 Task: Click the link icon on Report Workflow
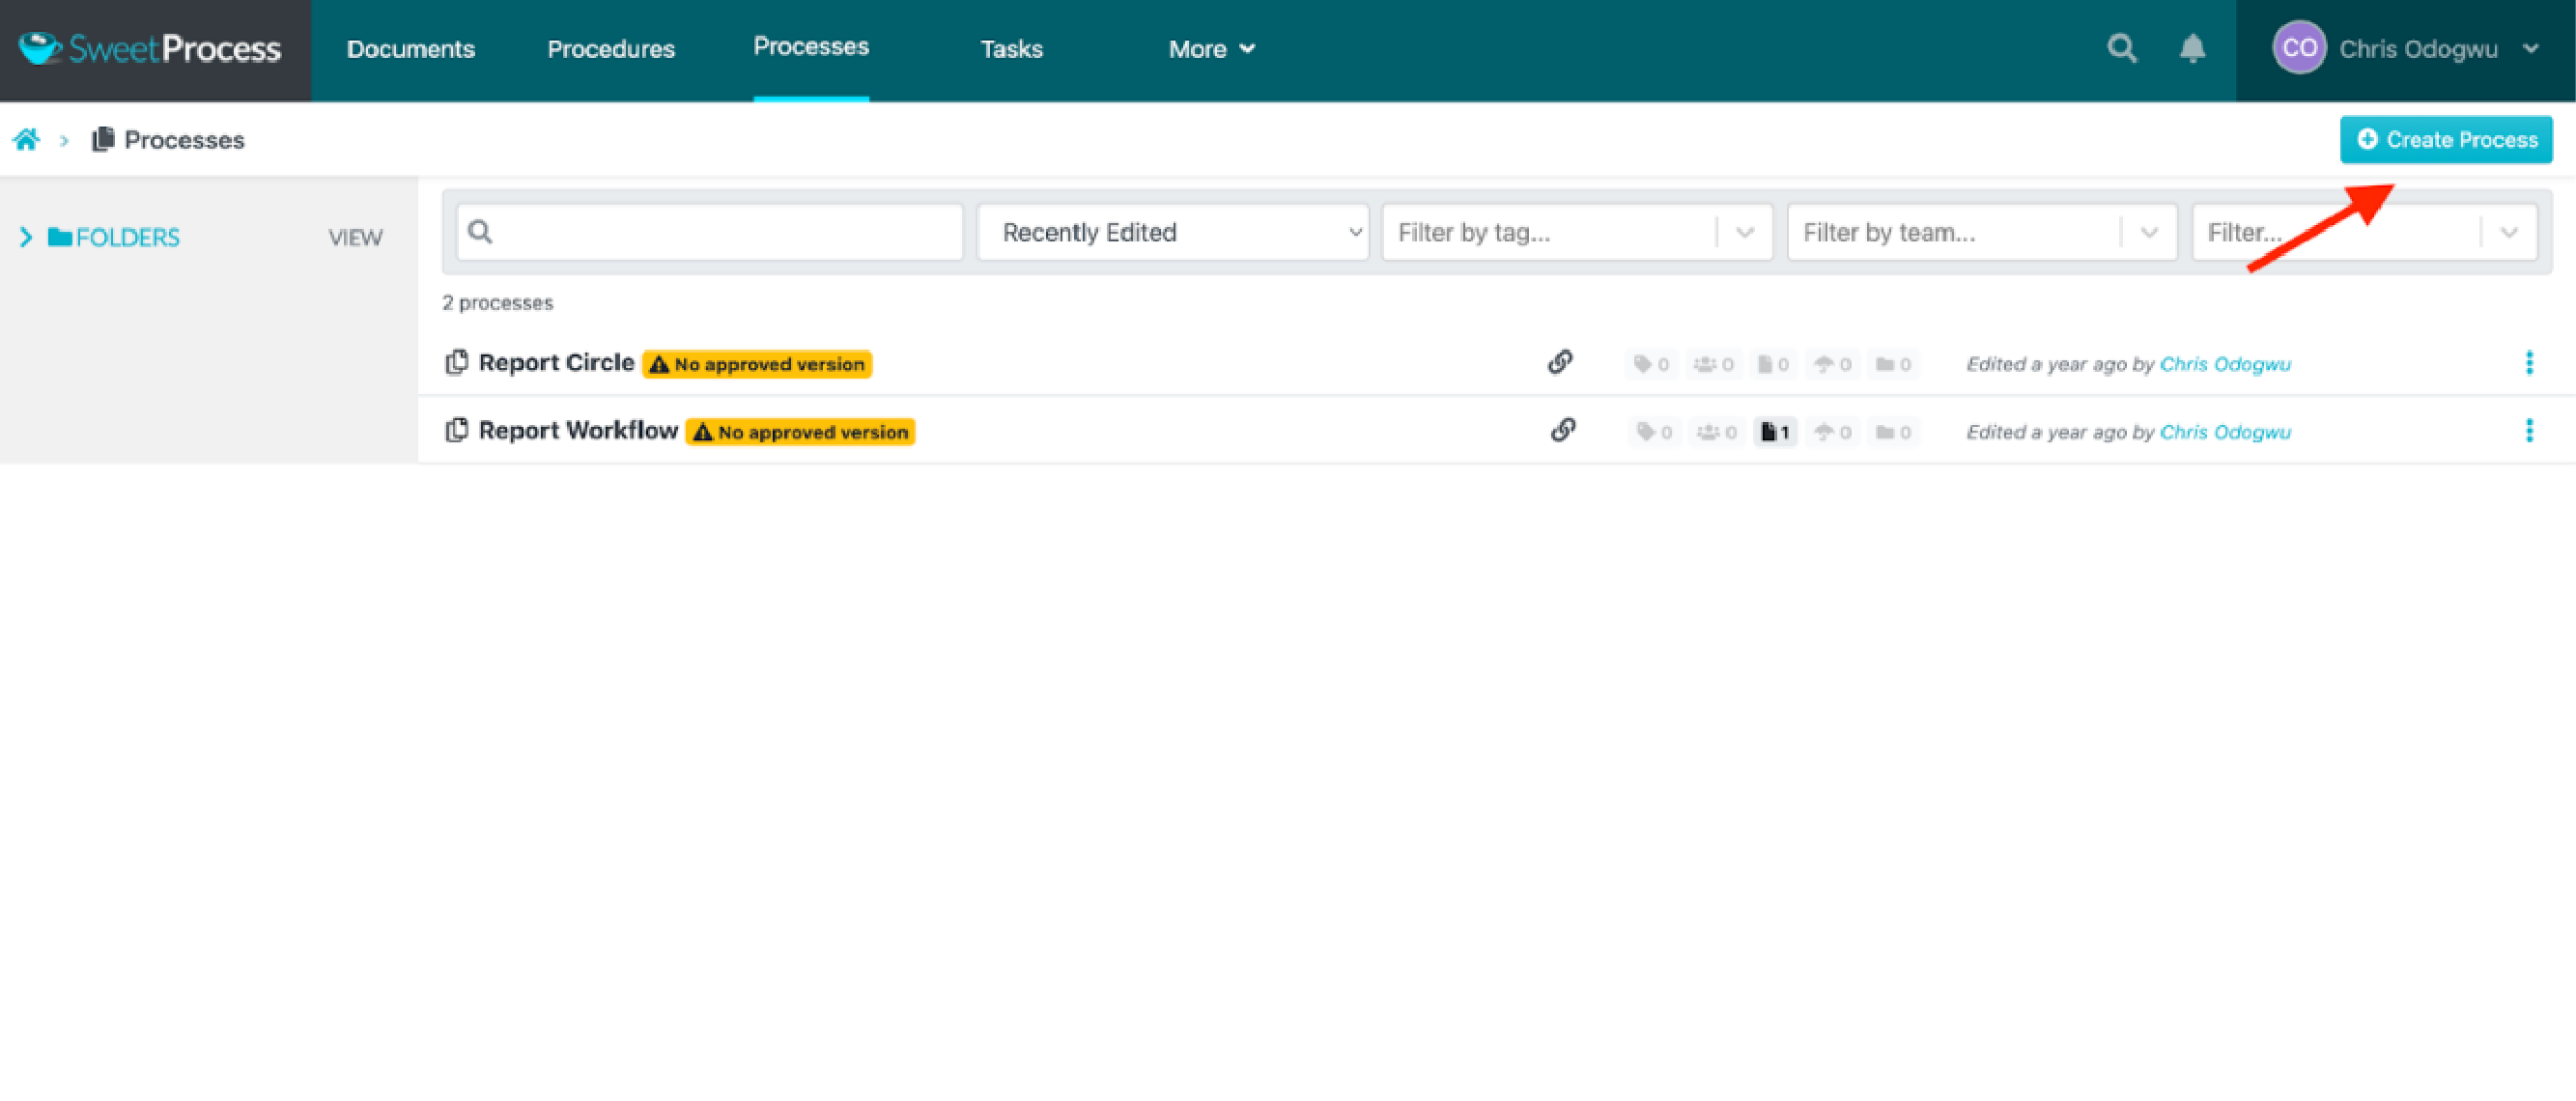1563,431
